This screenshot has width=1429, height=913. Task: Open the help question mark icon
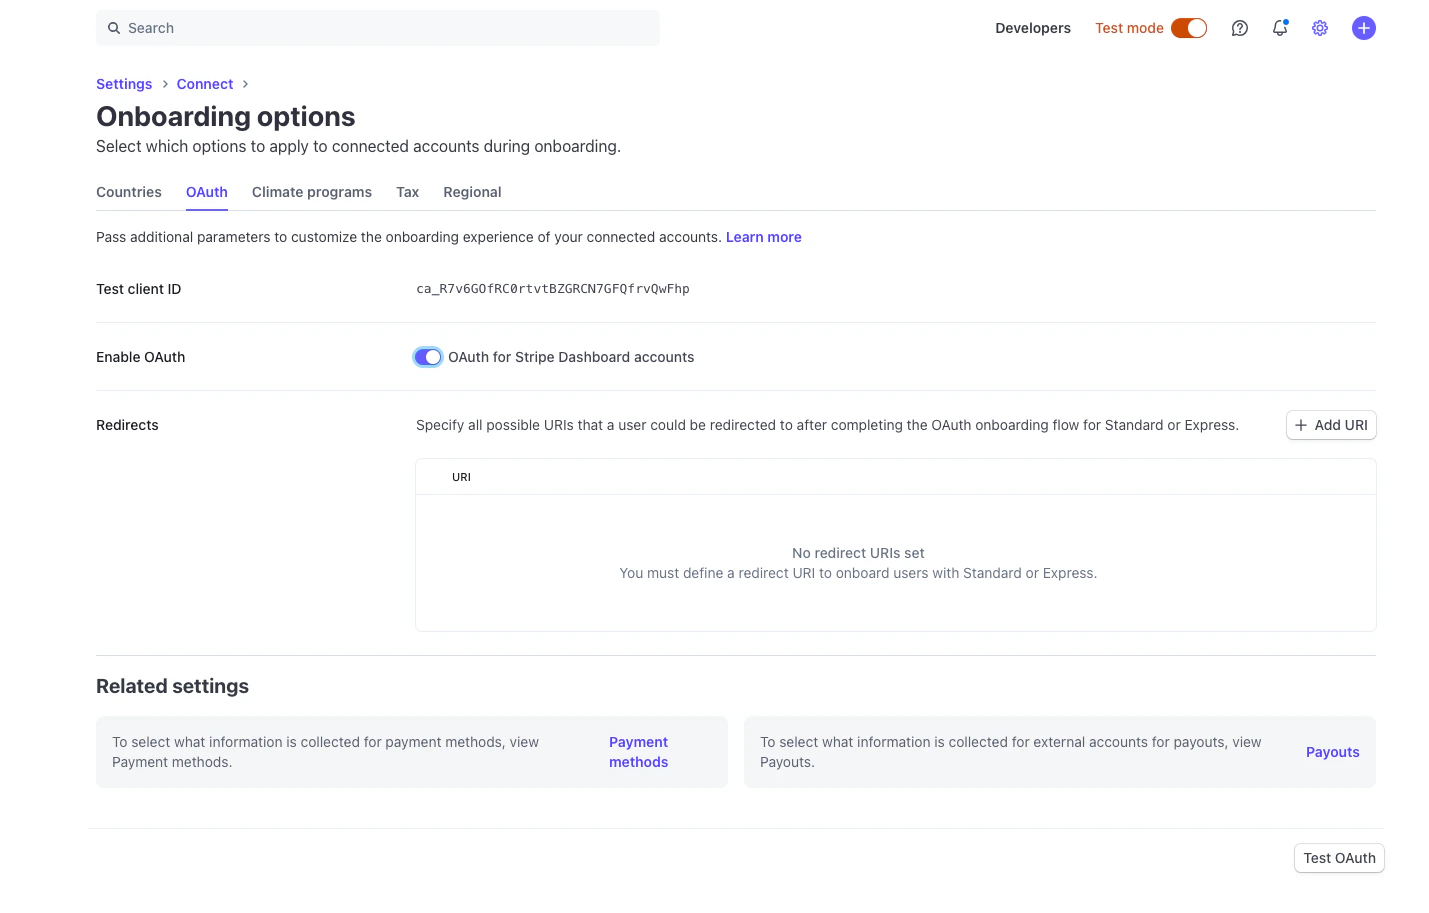click(1240, 28)
